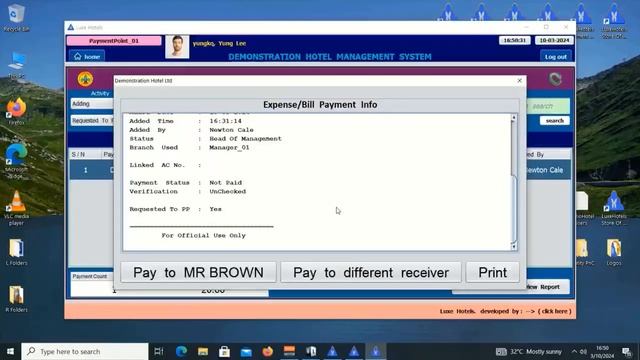Viewport: 640px width, 360px height.
Task: Click the round hotel emblem logo icon
Action: tap(85, 79)
